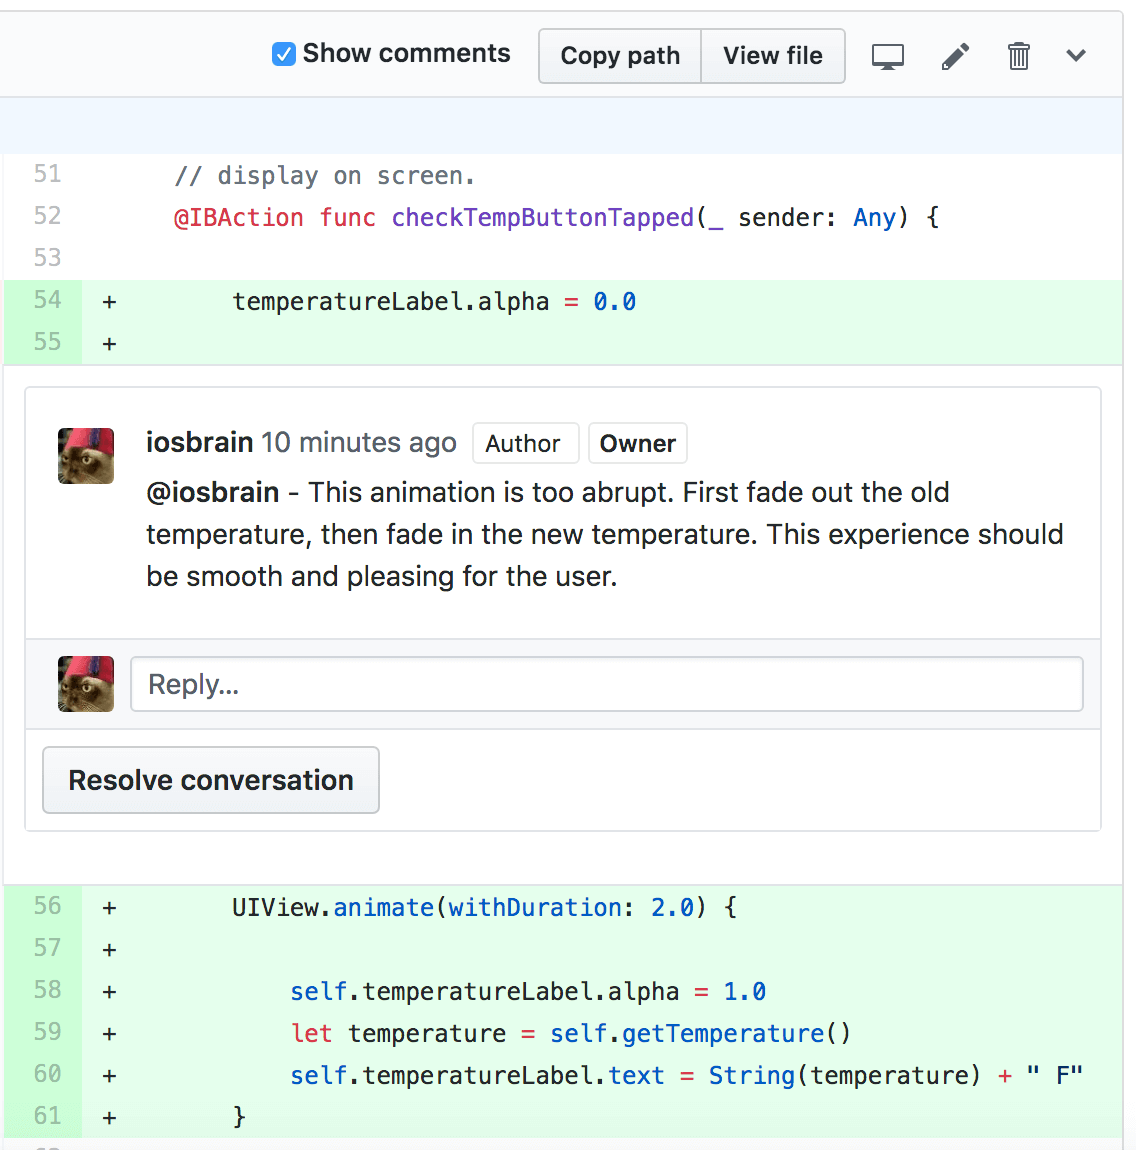Expand the blue hunk header bar
This screenshot has width=1136, height=1150.
pyautogui.click(x=560, y=126)
